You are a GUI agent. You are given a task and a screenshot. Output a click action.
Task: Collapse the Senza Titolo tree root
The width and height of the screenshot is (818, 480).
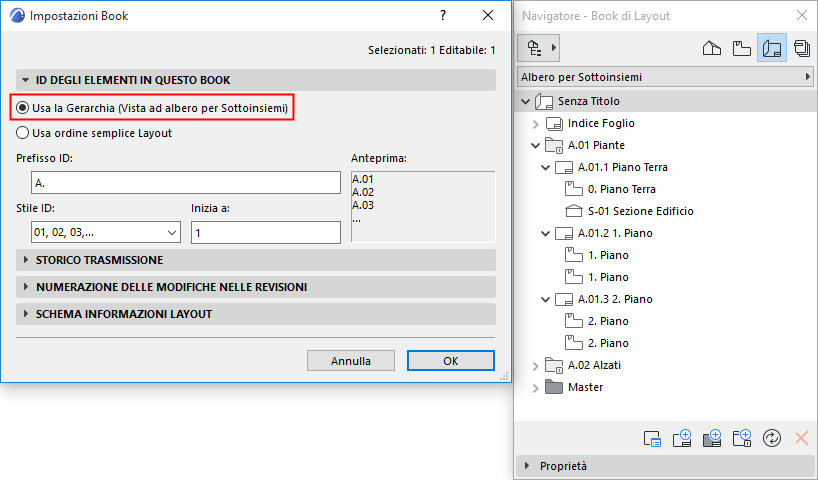pyautogui.click(x=525, y=101)
